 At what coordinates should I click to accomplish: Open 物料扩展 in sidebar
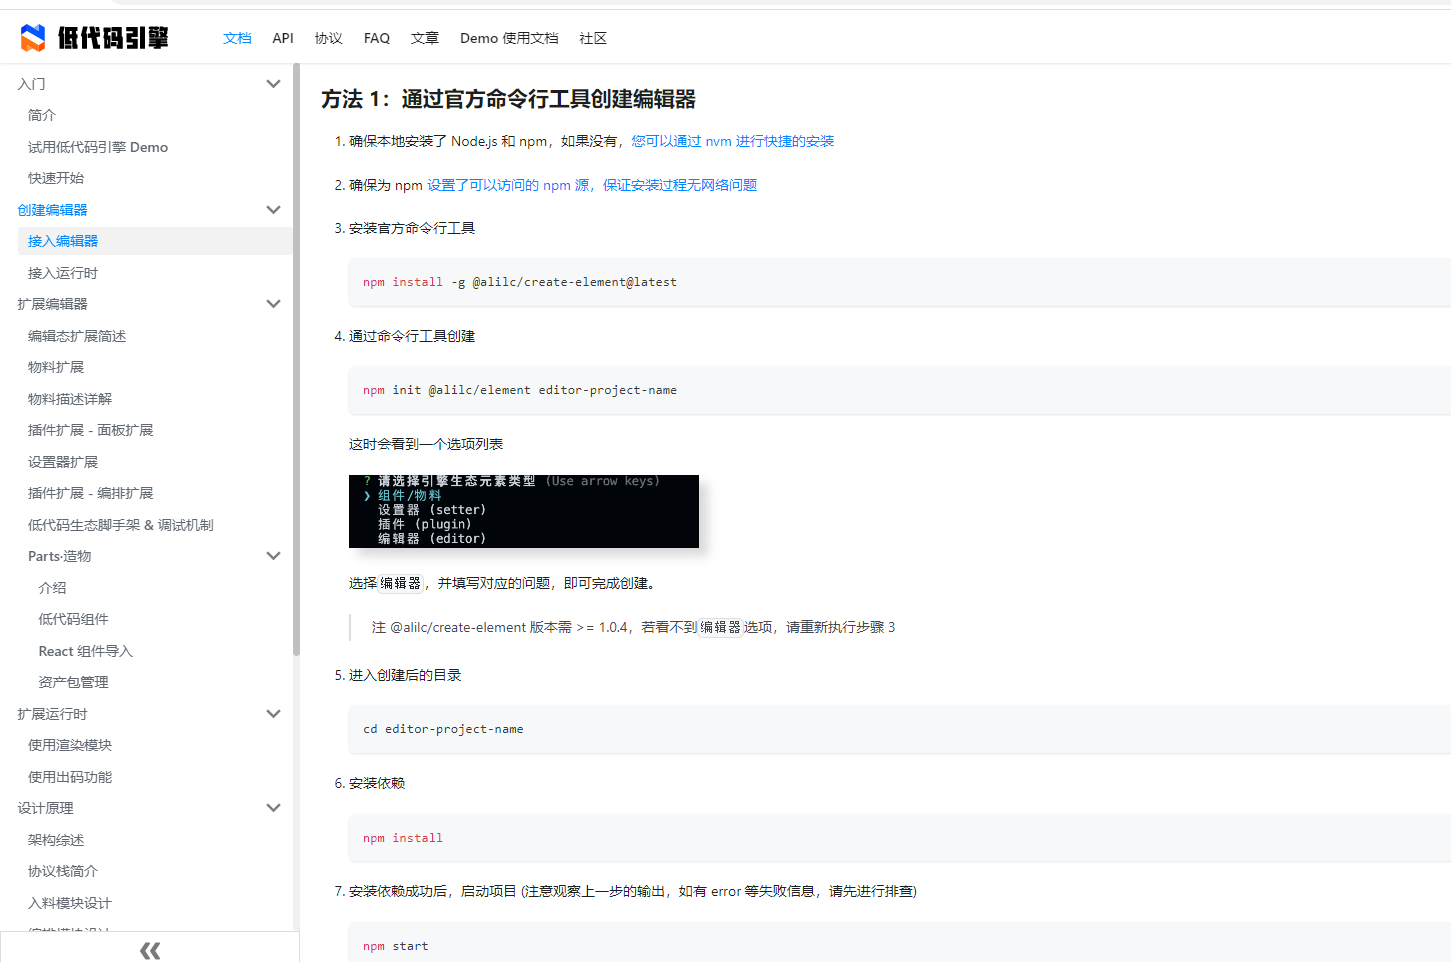pos(56,367)
